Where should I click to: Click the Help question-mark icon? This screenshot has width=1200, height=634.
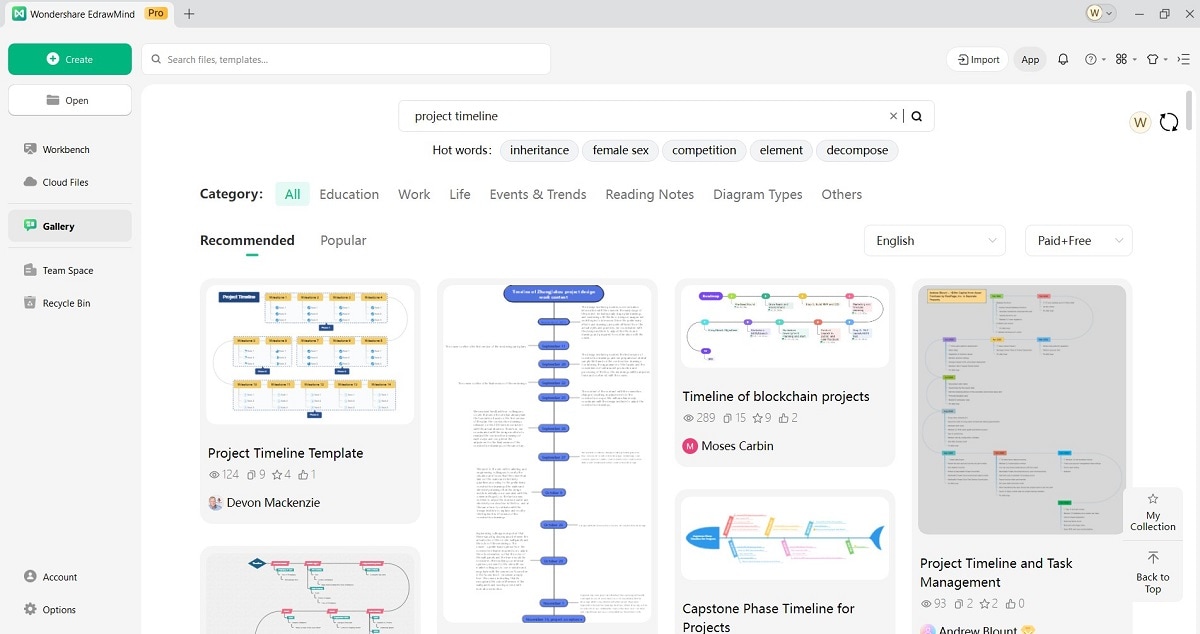coord(1091,59)
